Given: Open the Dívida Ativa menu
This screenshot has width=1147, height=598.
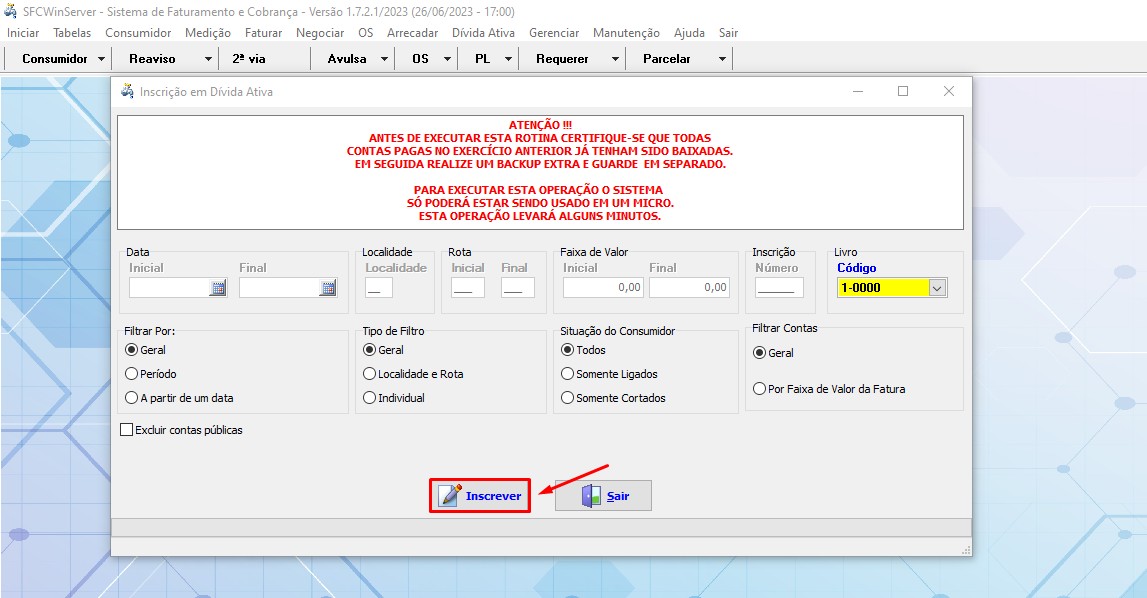Looking at the screenshot, I should [485, 32].
